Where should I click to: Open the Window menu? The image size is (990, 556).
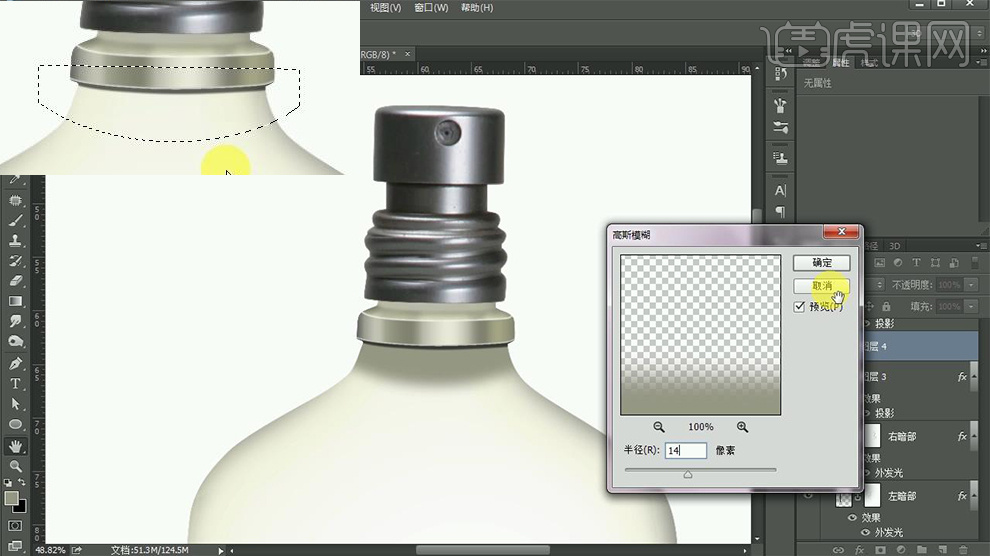click(x=431, y=8)
